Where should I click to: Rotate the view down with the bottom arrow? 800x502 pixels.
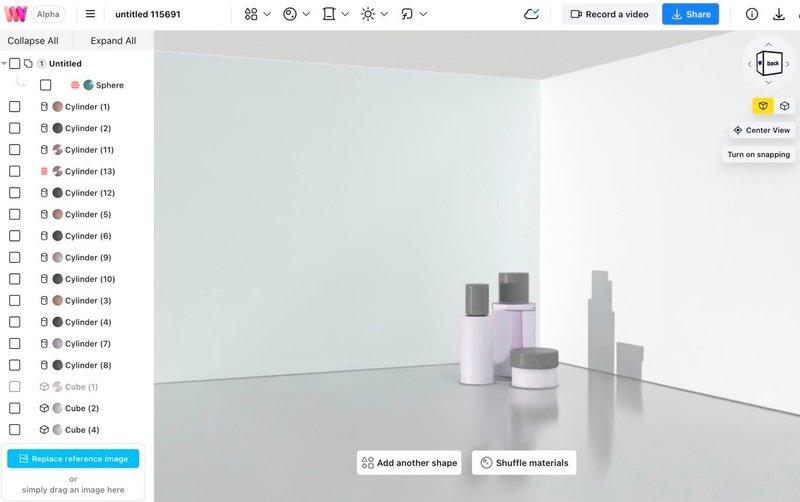tap(768, 82)
